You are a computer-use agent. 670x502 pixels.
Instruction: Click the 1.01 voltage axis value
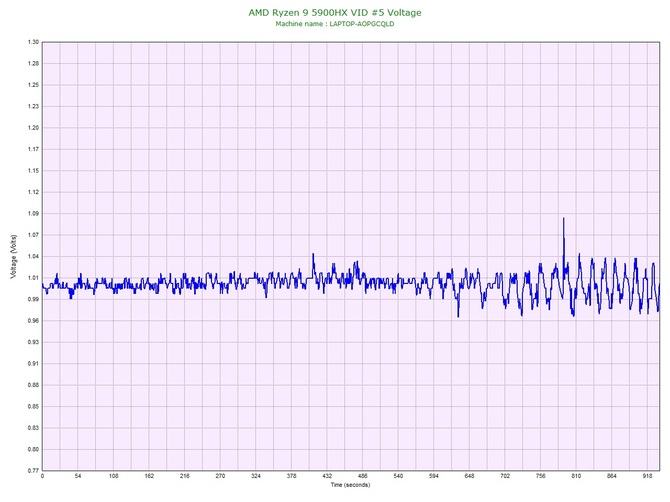(33, 278)
